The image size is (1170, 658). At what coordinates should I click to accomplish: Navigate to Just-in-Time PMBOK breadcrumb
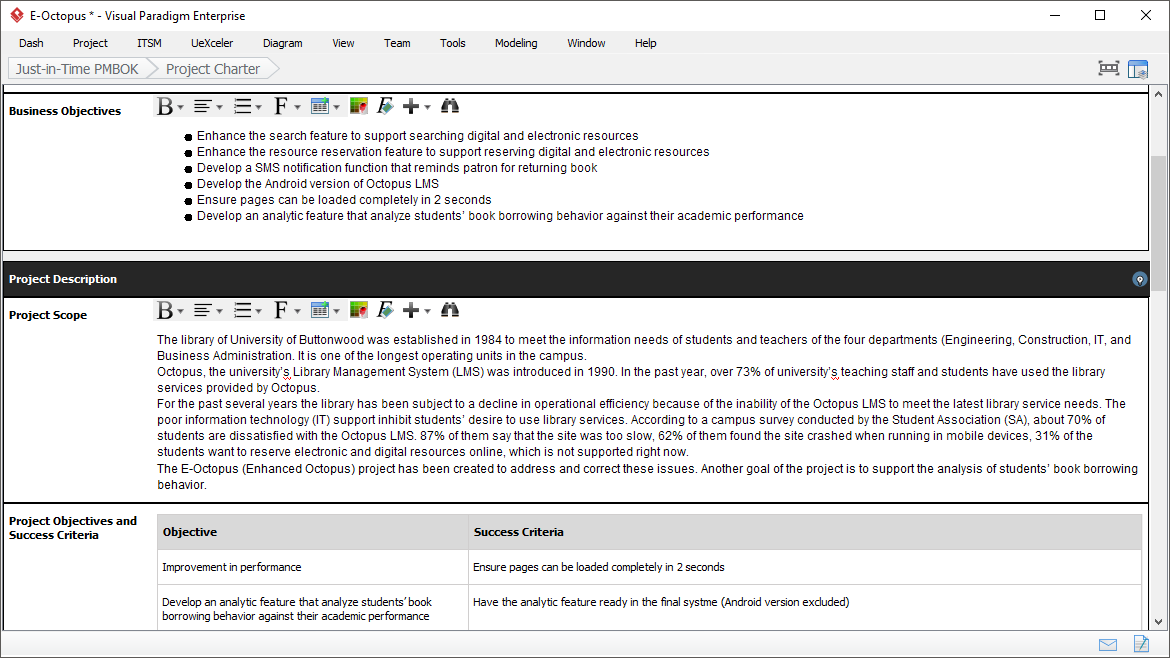tap(75, 68)
